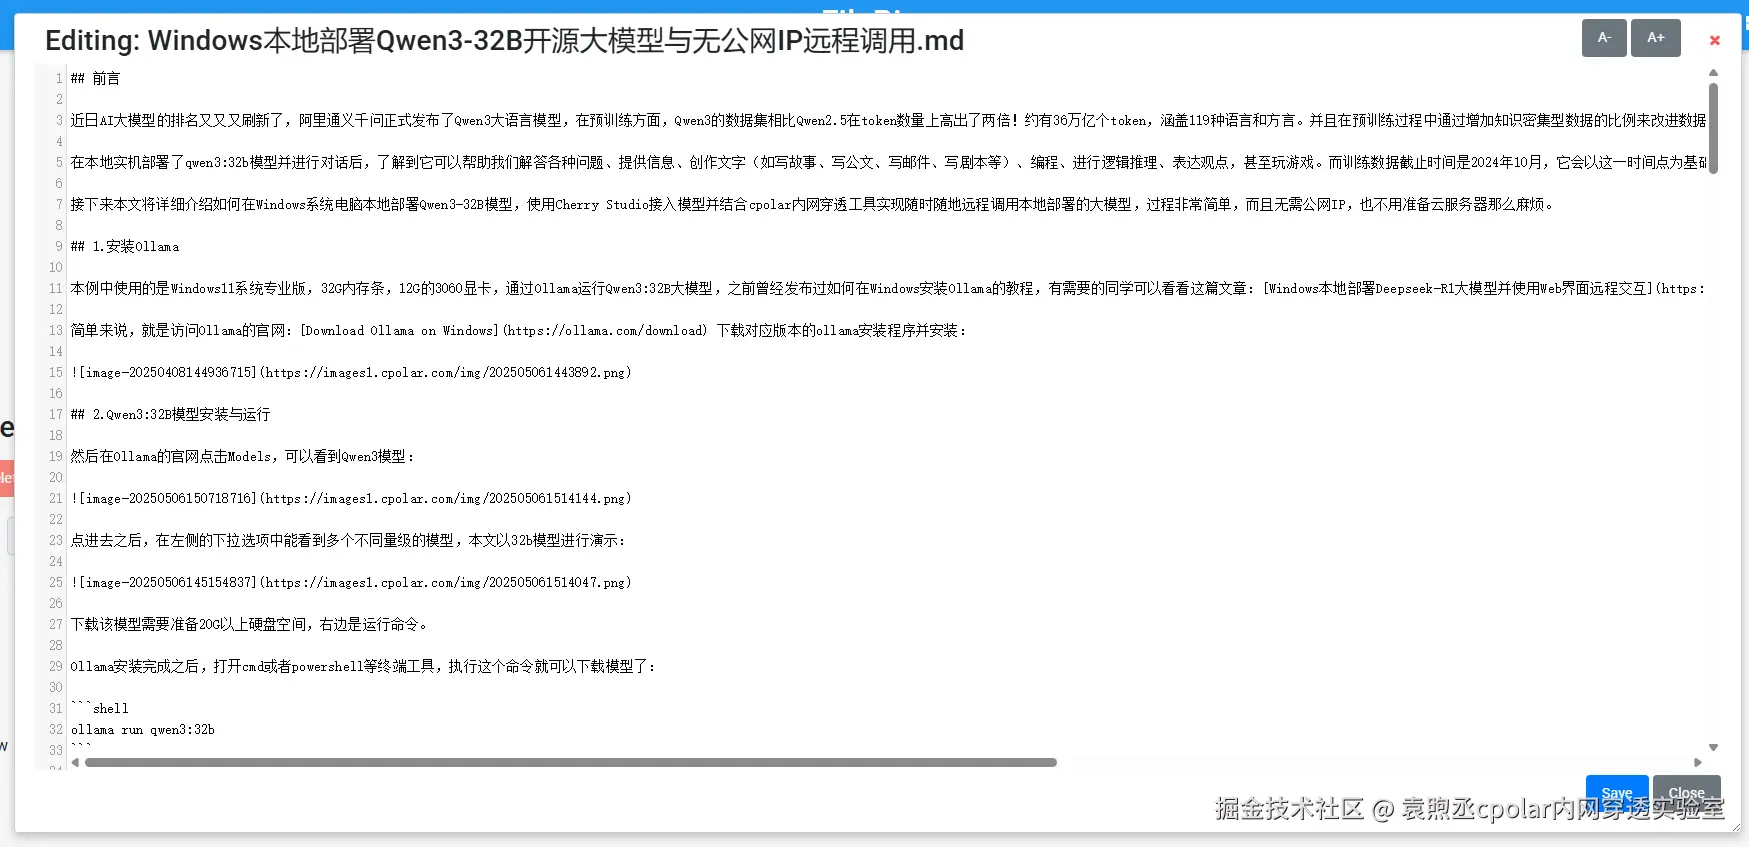Click the line starting '点进去之后，在左侧的下拉选项'
Image resolution: width=1749 pixels, height=847 pixels.
[x=348, y=540]
